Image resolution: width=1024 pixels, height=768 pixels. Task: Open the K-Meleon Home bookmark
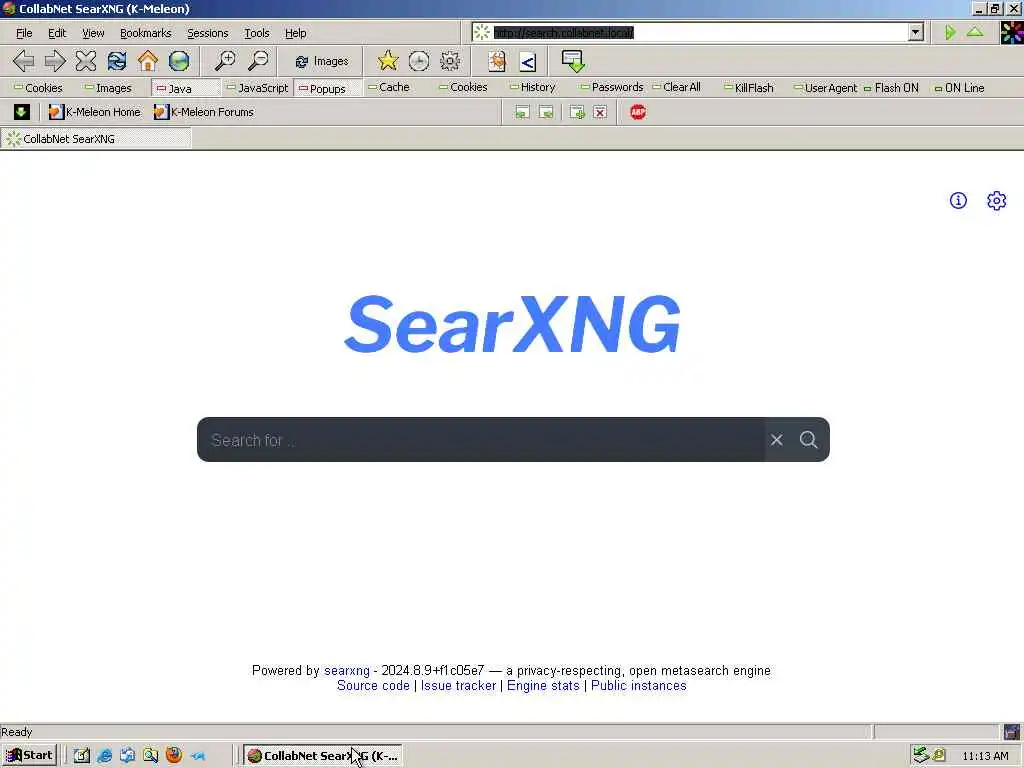click(95, 112)
